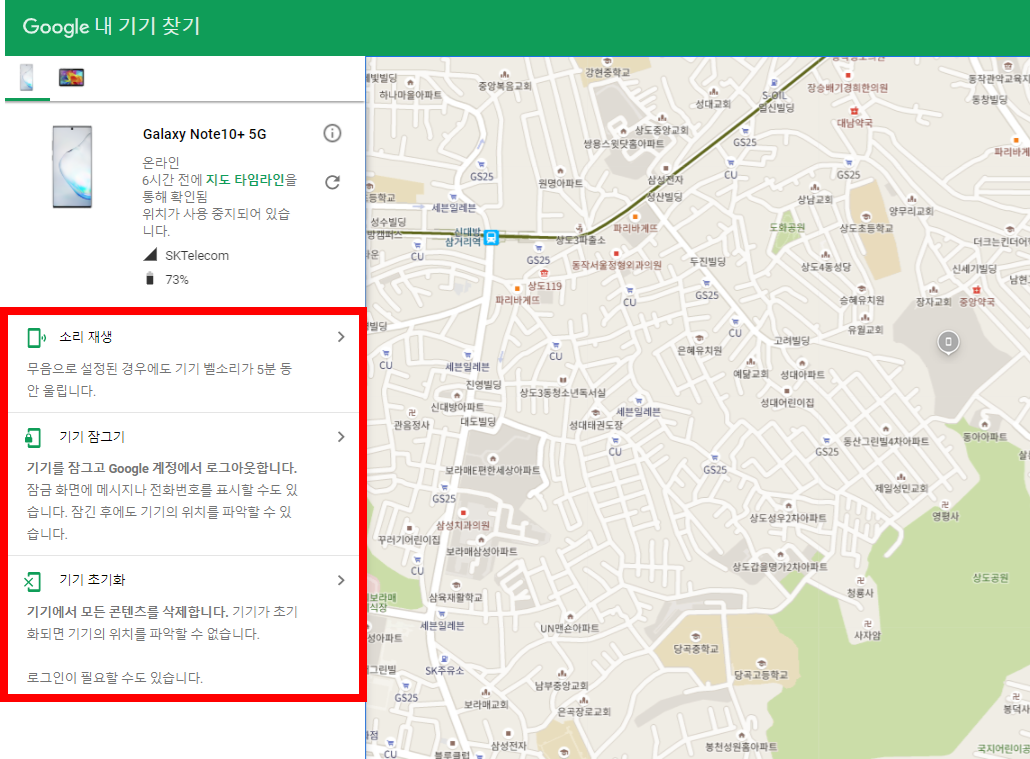This screenshot has height=759, width=1030.
Task: Click the Google 내 기기 찾기 title
Action: (x=111, y=26)
